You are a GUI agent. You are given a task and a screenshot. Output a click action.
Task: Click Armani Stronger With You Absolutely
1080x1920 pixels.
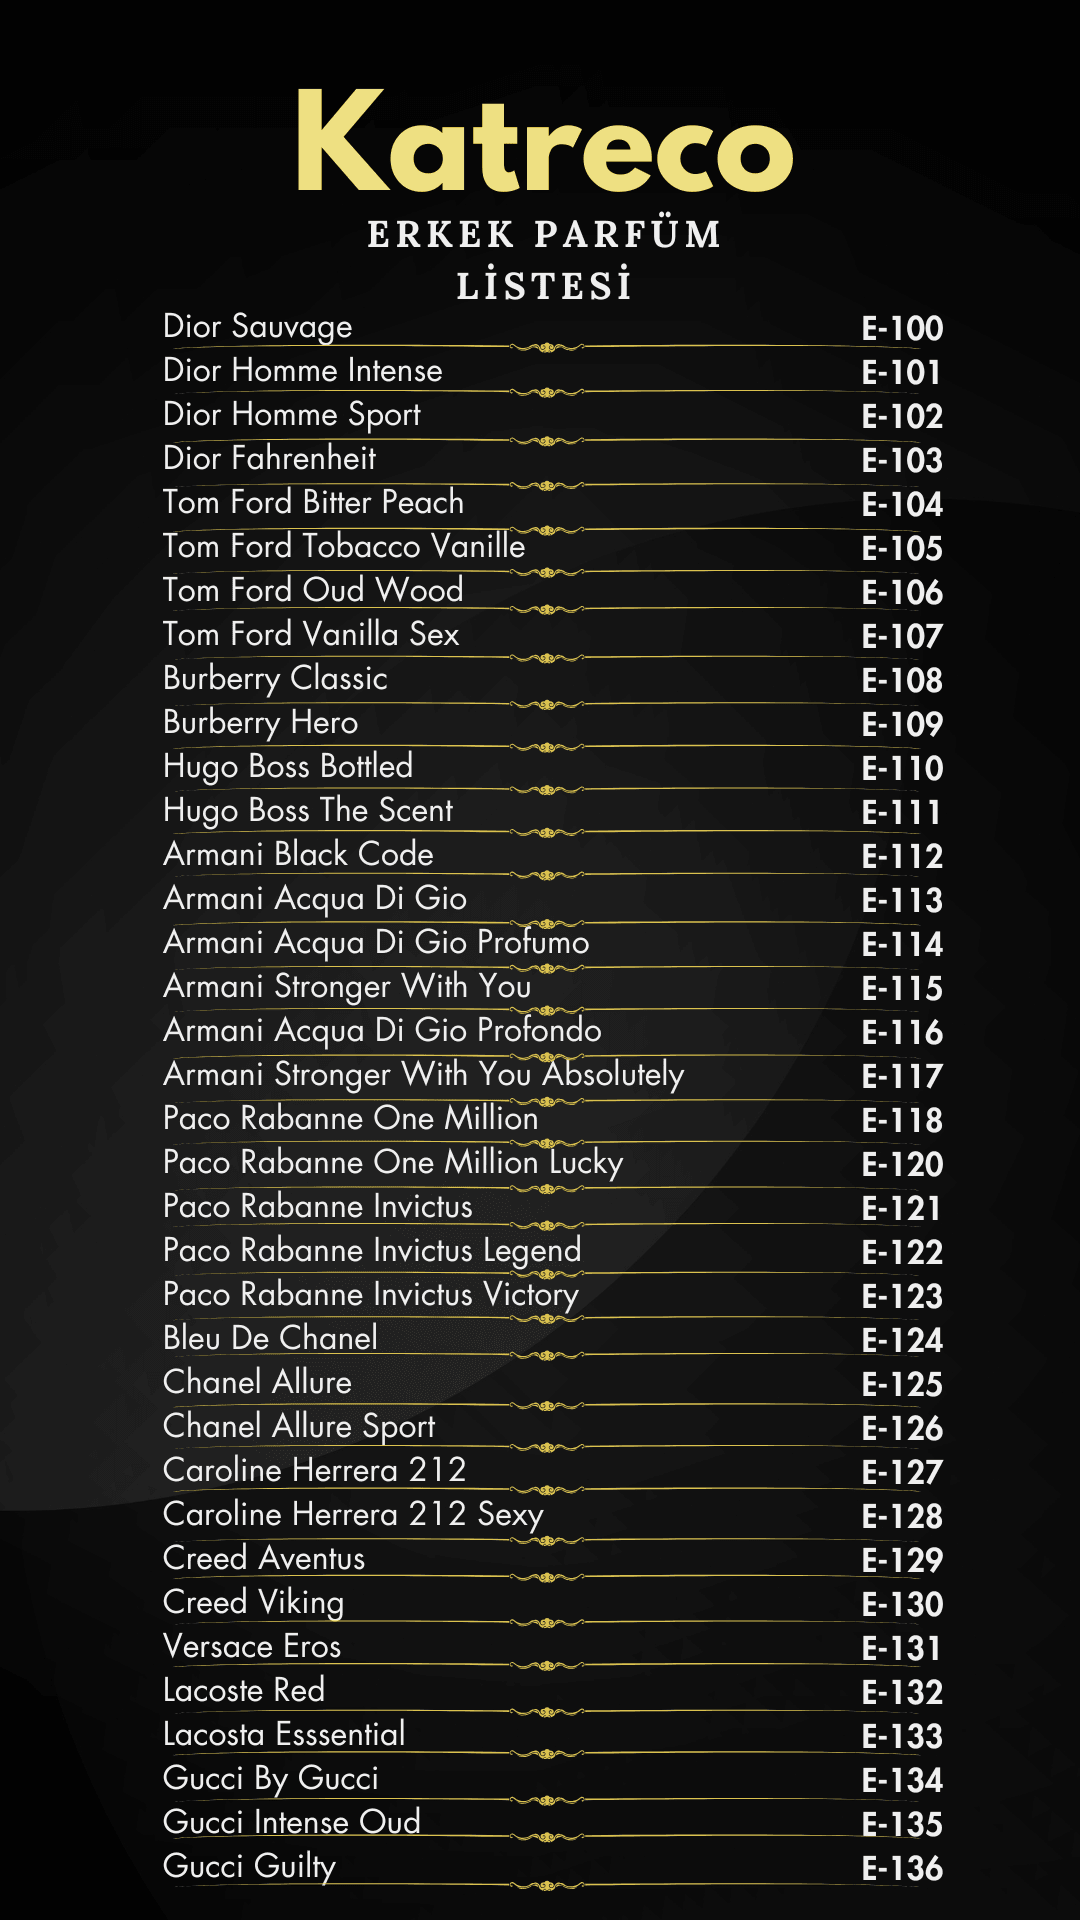(424, 1075)
